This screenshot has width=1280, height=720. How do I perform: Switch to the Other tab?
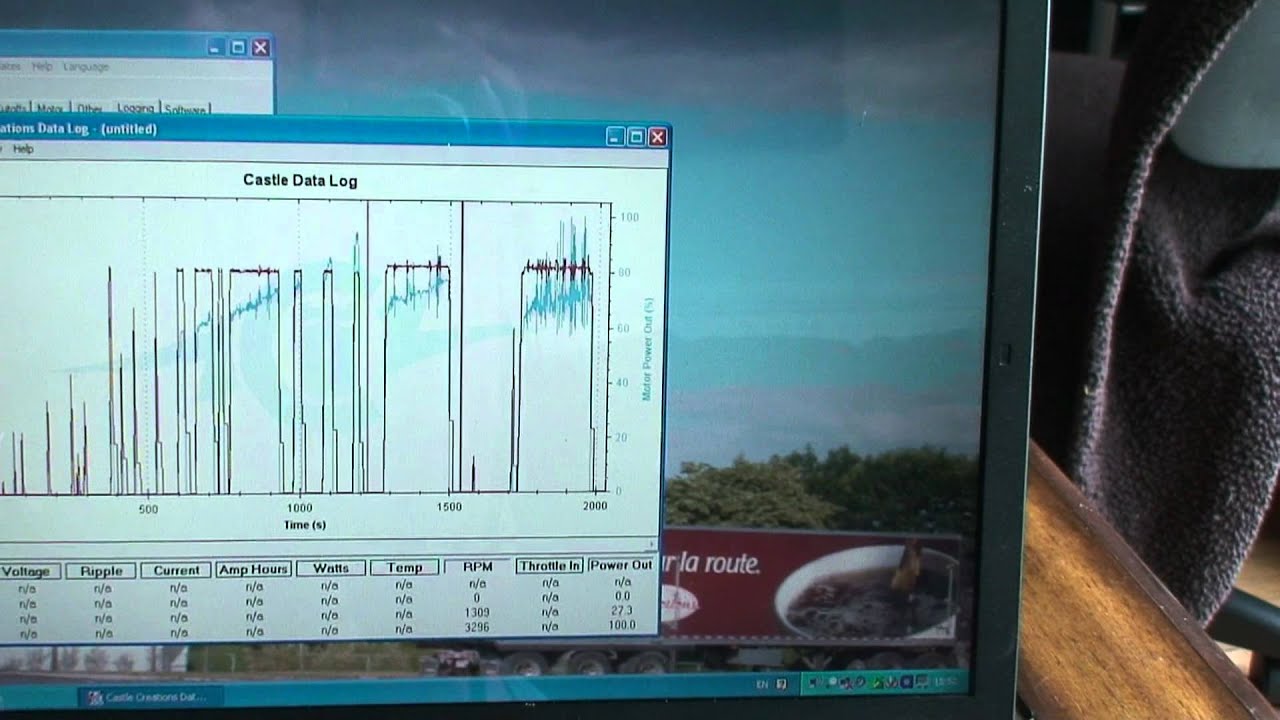(89, 108)
